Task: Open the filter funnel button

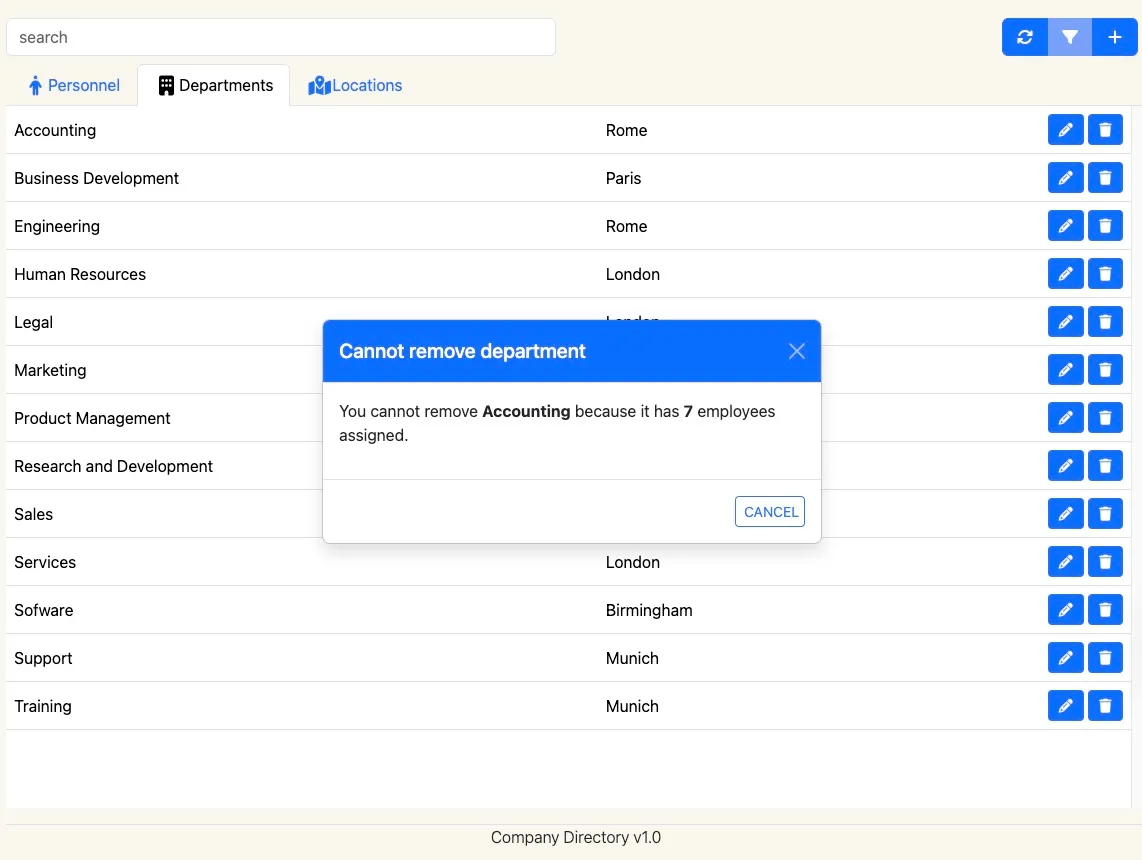Action: (x=1070, y=37)
